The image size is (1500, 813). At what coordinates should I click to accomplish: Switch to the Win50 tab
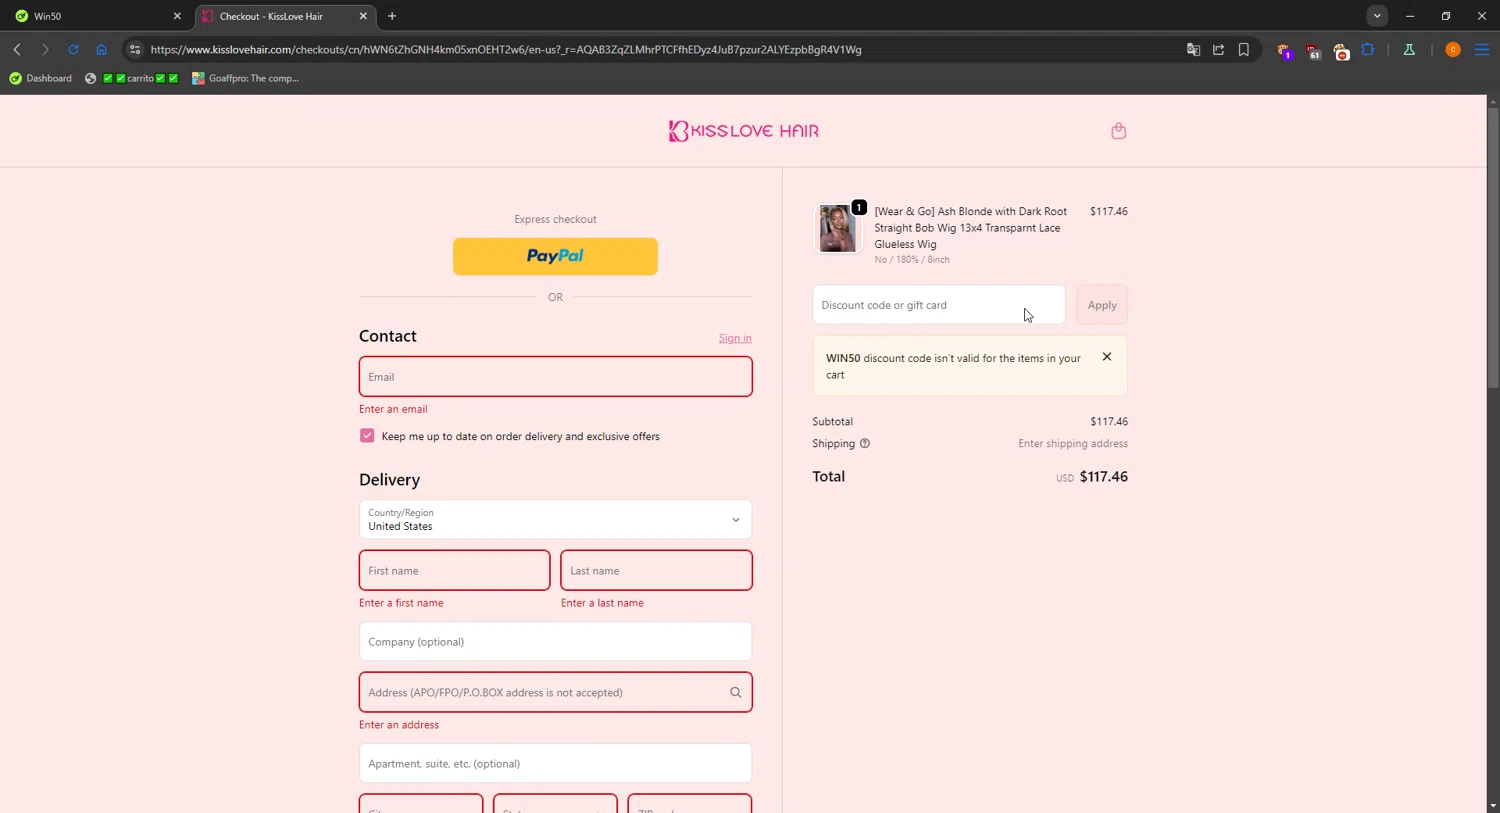point(95,16)
